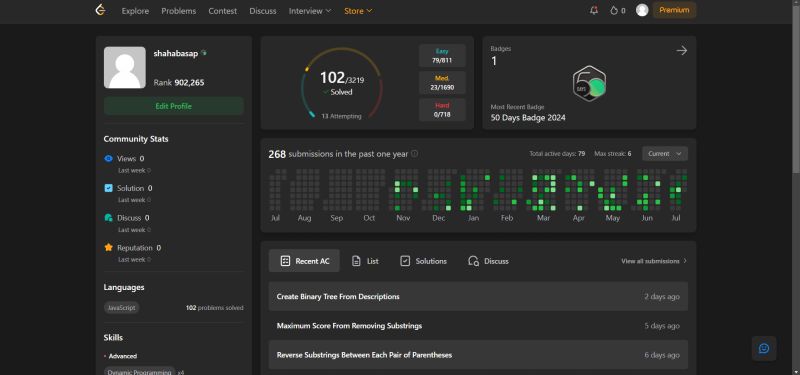Expand the Interview dropdown menu
Viewport: 800px width, 375px height.
[x=310, y=11]
